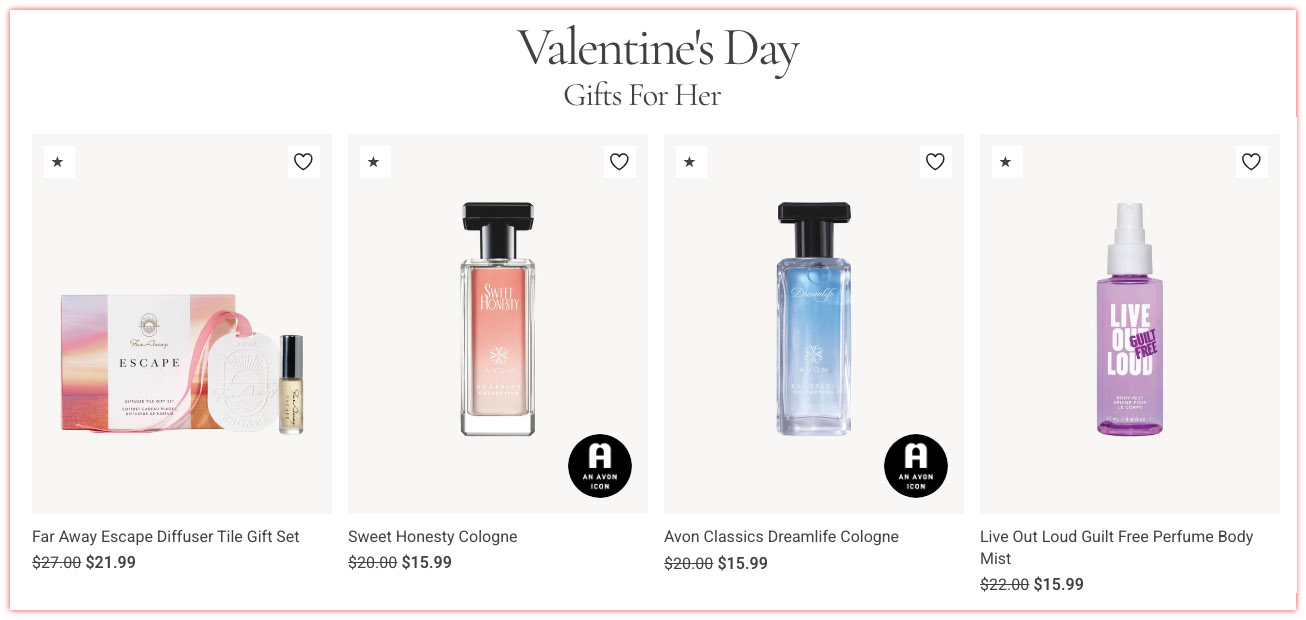Click the heart icon on the Far Away Escape card
Screen dimensions: 1306x620
[x=303, y=161]
